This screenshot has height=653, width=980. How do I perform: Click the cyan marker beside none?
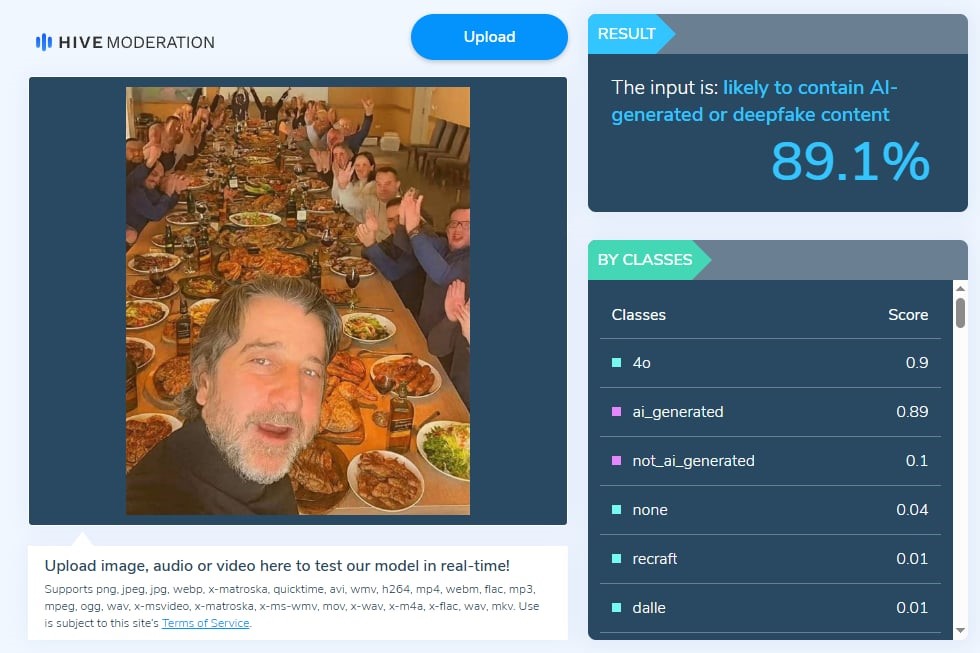pyautogui.click(x=616, y=510)
